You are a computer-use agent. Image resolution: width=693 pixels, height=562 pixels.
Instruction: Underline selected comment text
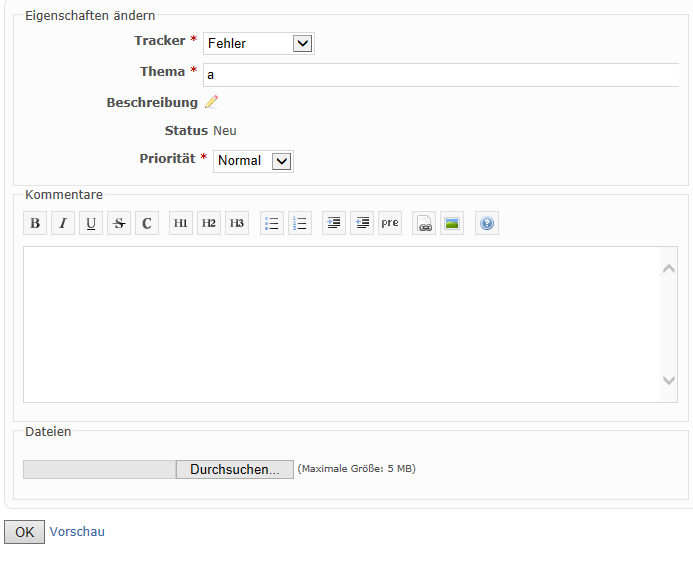[91, 223]
